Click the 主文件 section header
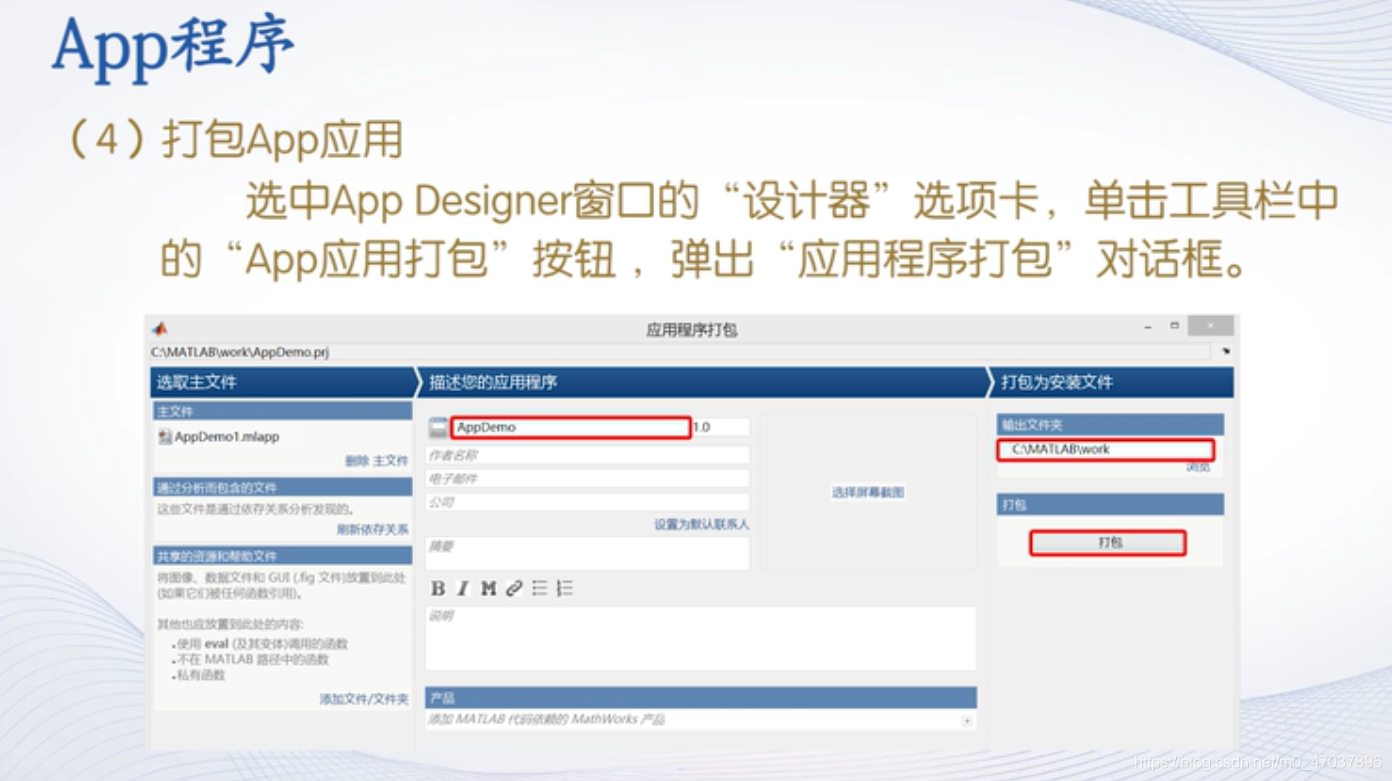The image size is (1392, 781). 282,411
